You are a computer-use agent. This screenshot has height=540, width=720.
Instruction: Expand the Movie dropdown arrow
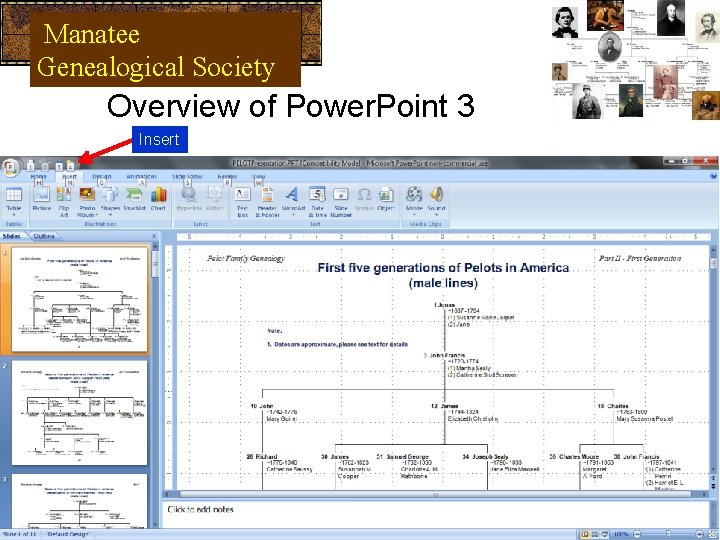coord(414,214)
